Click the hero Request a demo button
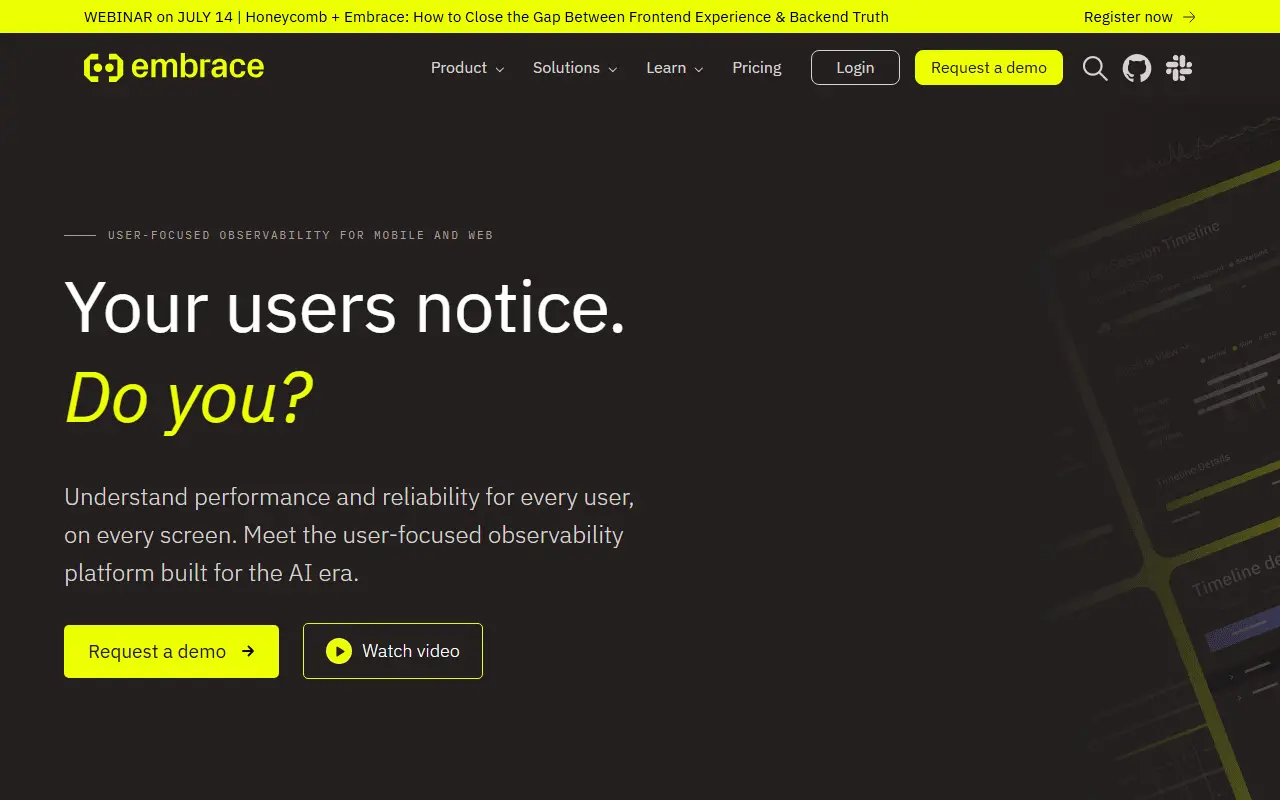Screen dimensions: 1280x800 tap(171, 651)
